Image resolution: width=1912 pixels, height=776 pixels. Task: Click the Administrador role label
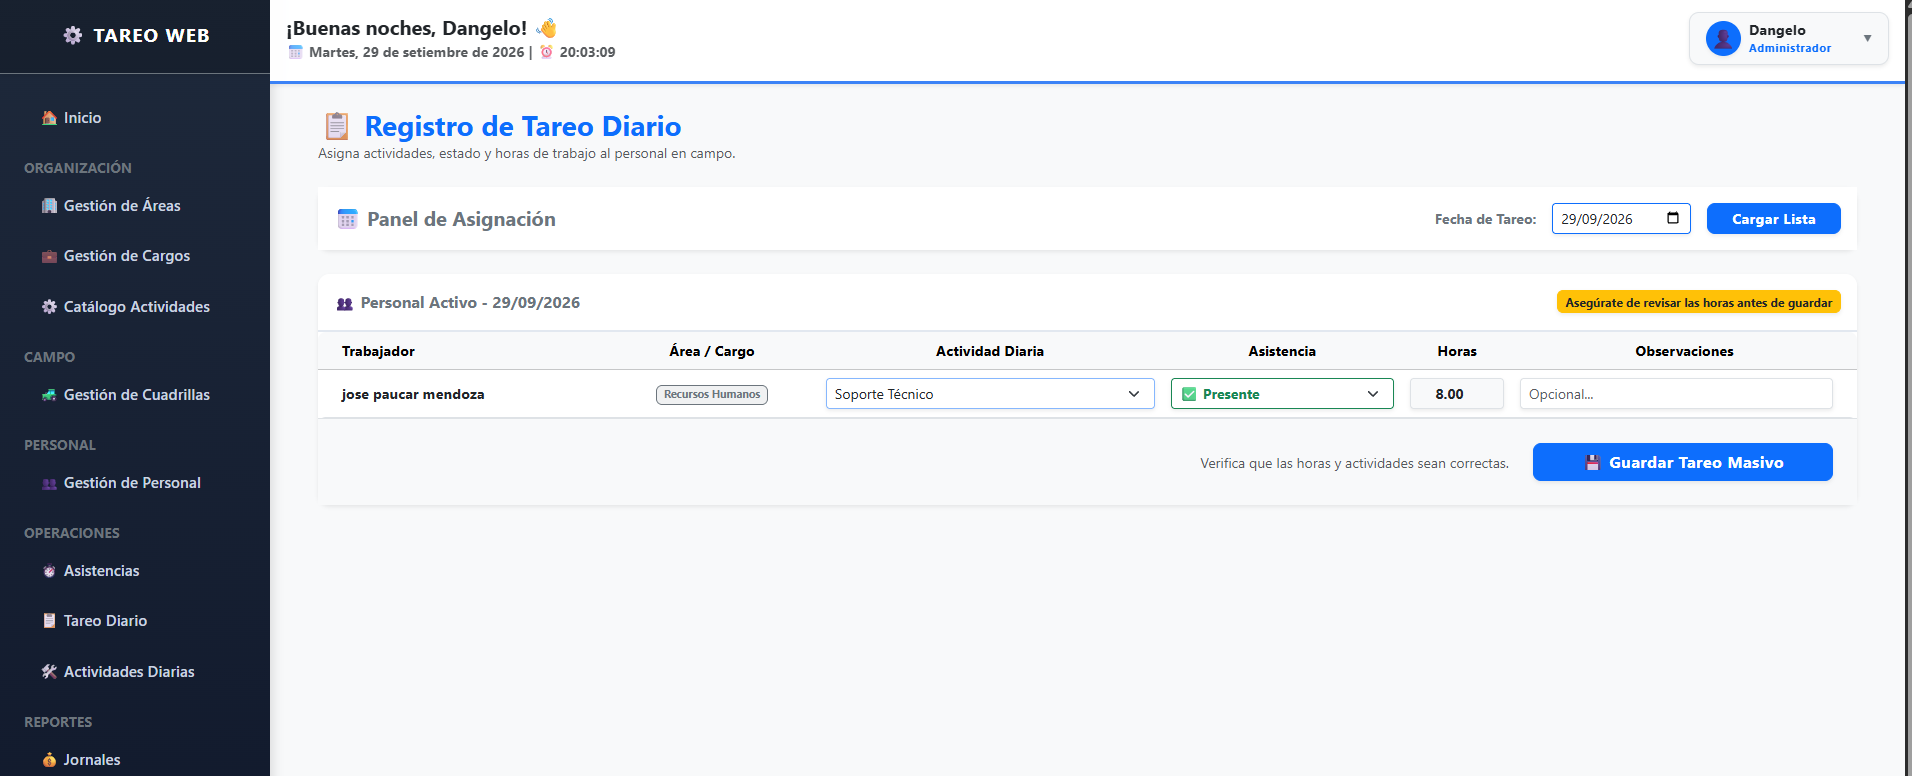click(x=1790, y=48)
